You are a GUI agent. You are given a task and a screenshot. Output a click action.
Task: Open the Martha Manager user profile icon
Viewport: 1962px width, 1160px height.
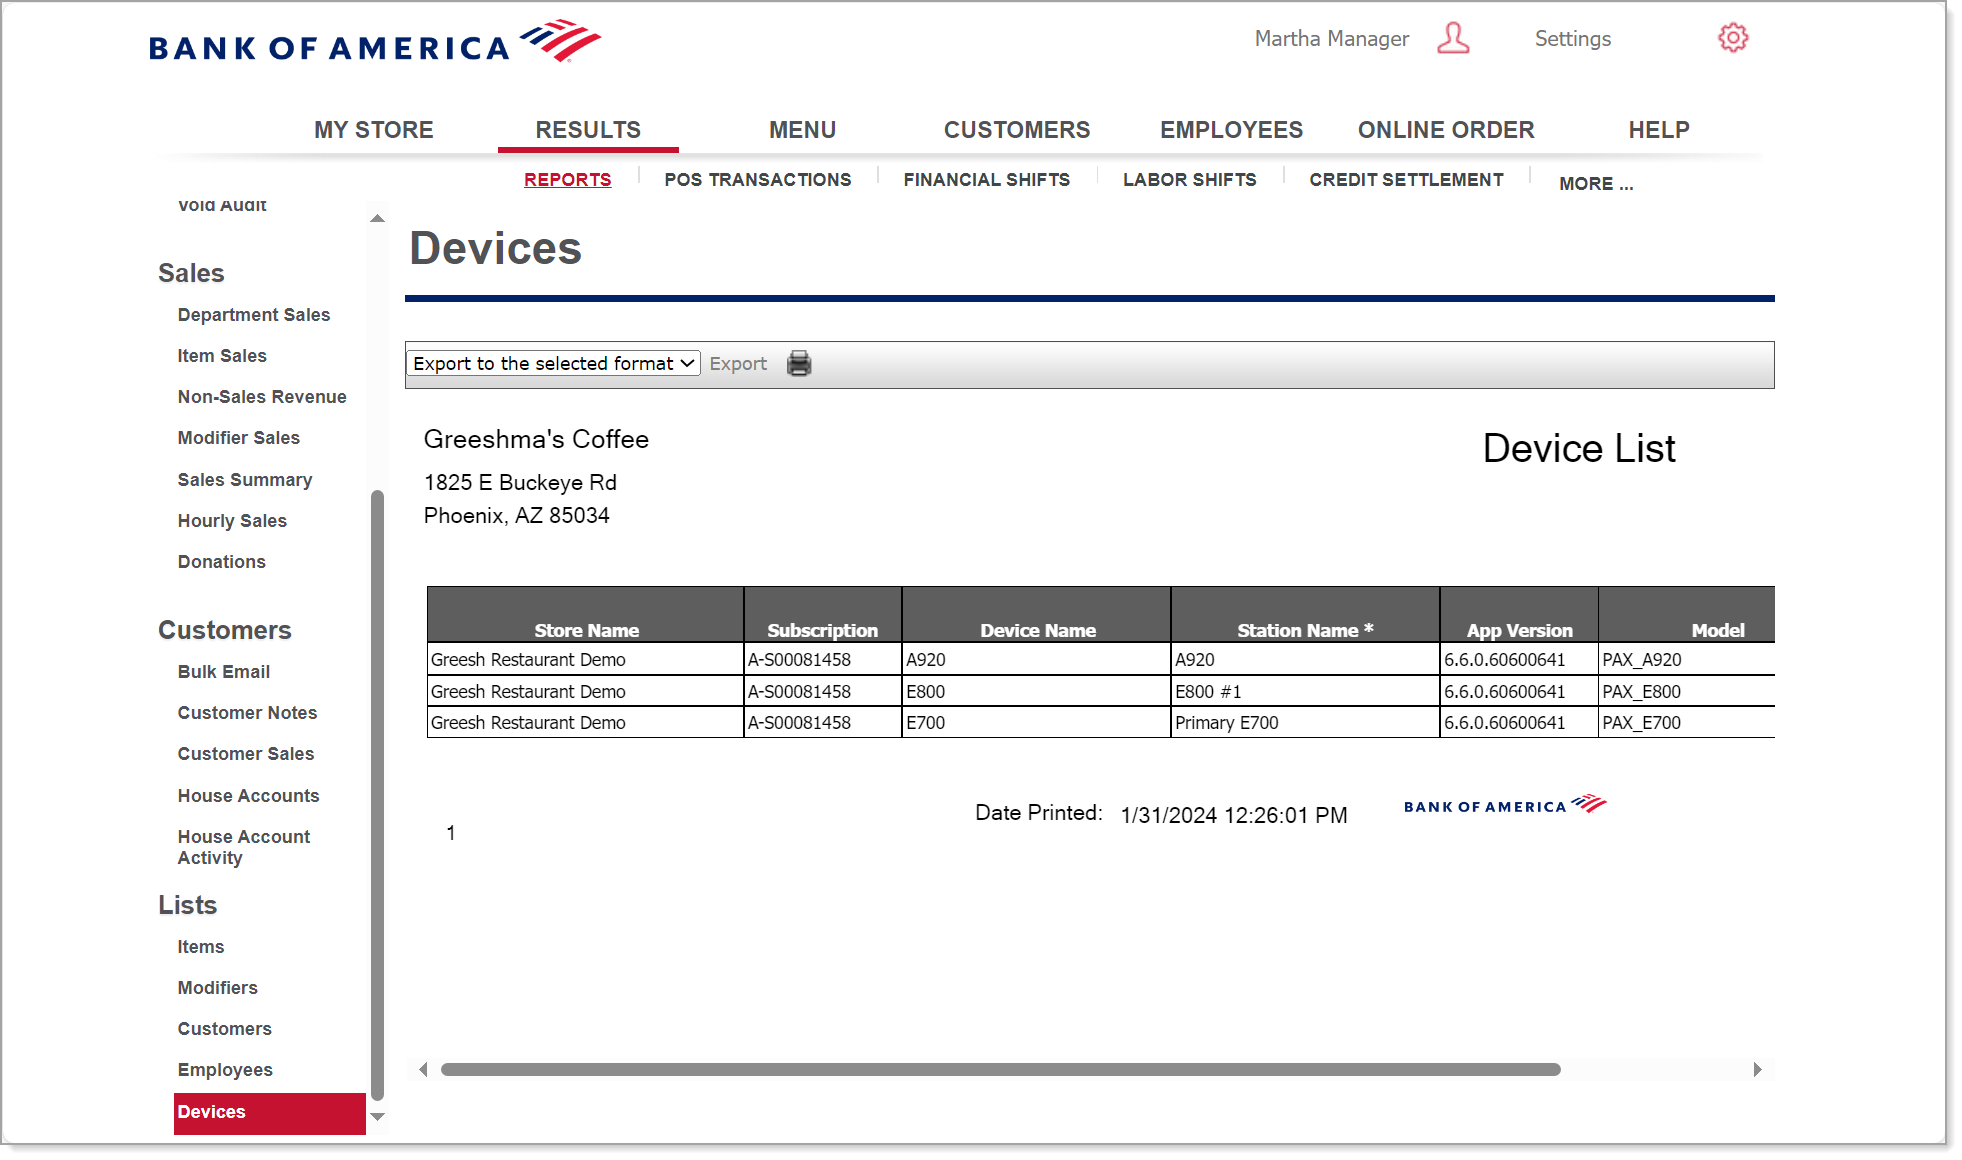pos(1453,39)
